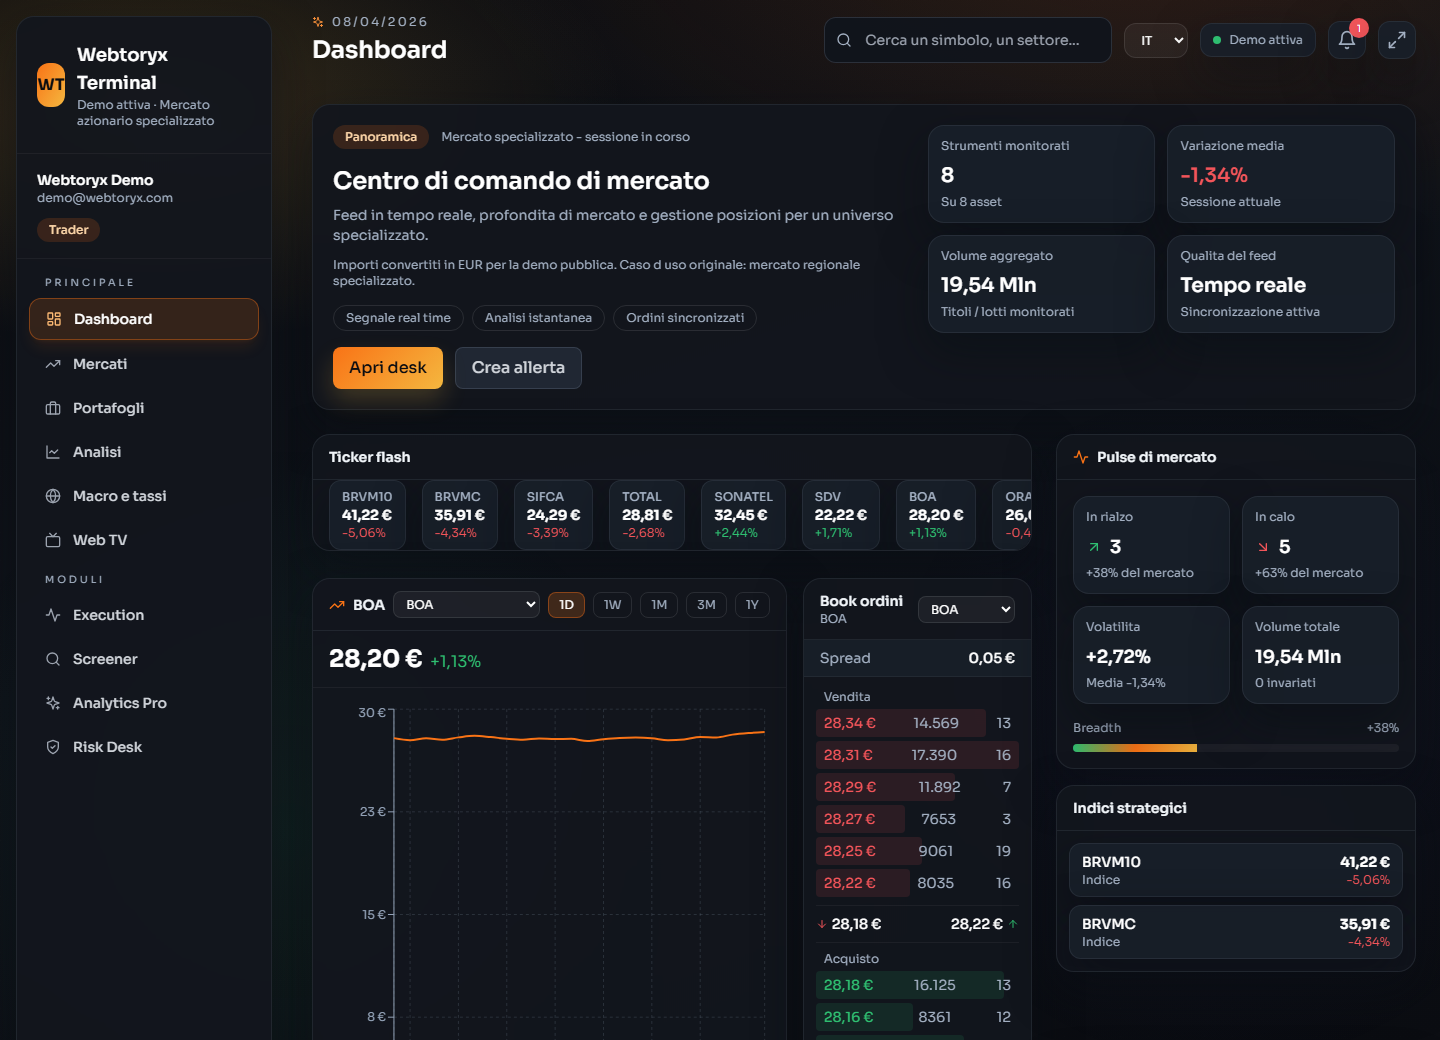Open the IT language dropdown
Viewport: 1440px width, 1040px height.
pos(1155,40)
